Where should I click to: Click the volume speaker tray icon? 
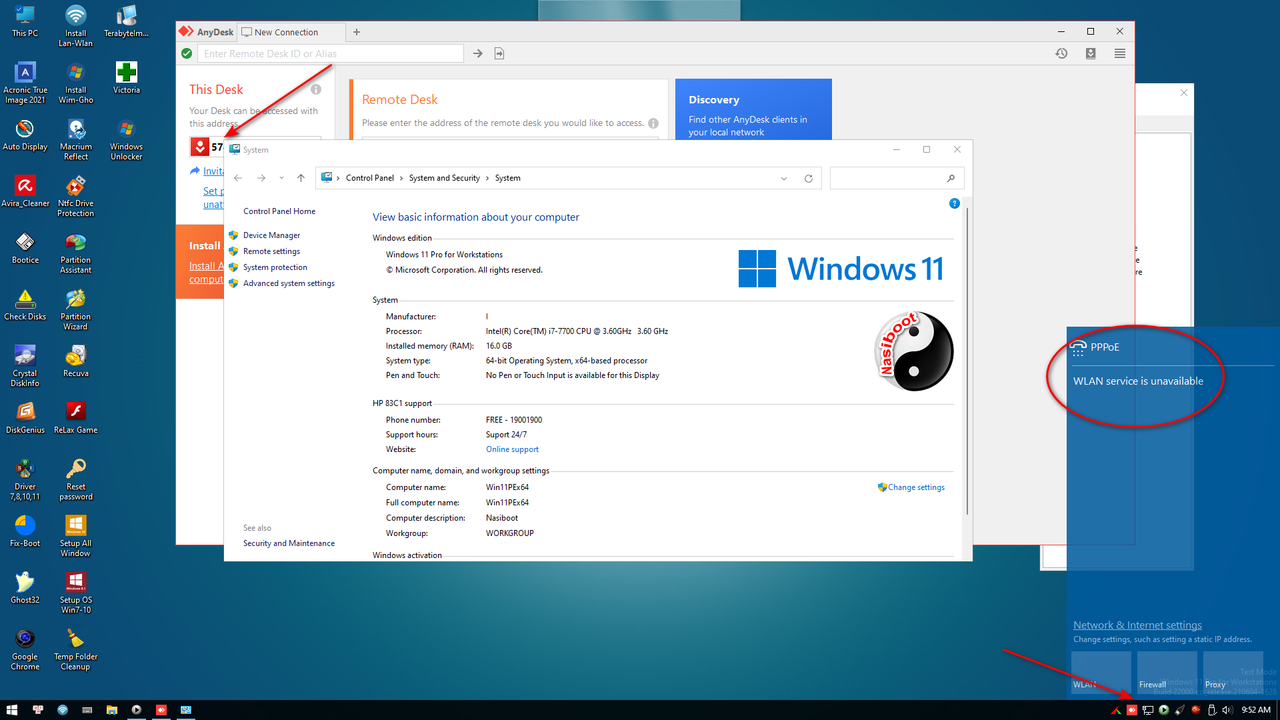click(x=1226, y=710)
